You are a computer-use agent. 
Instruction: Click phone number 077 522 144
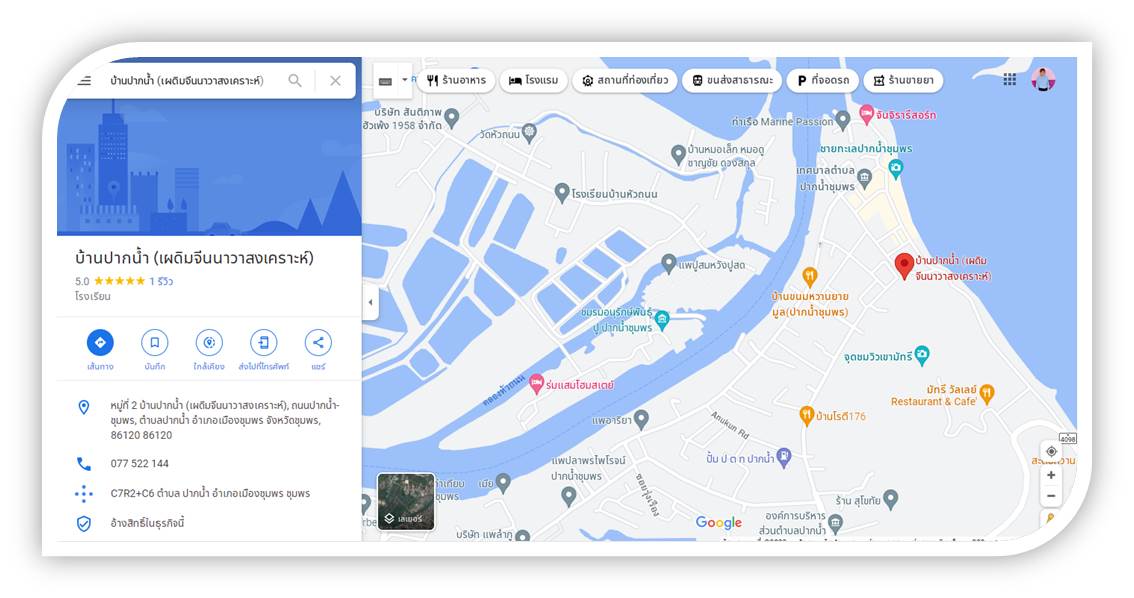(140, 464)
